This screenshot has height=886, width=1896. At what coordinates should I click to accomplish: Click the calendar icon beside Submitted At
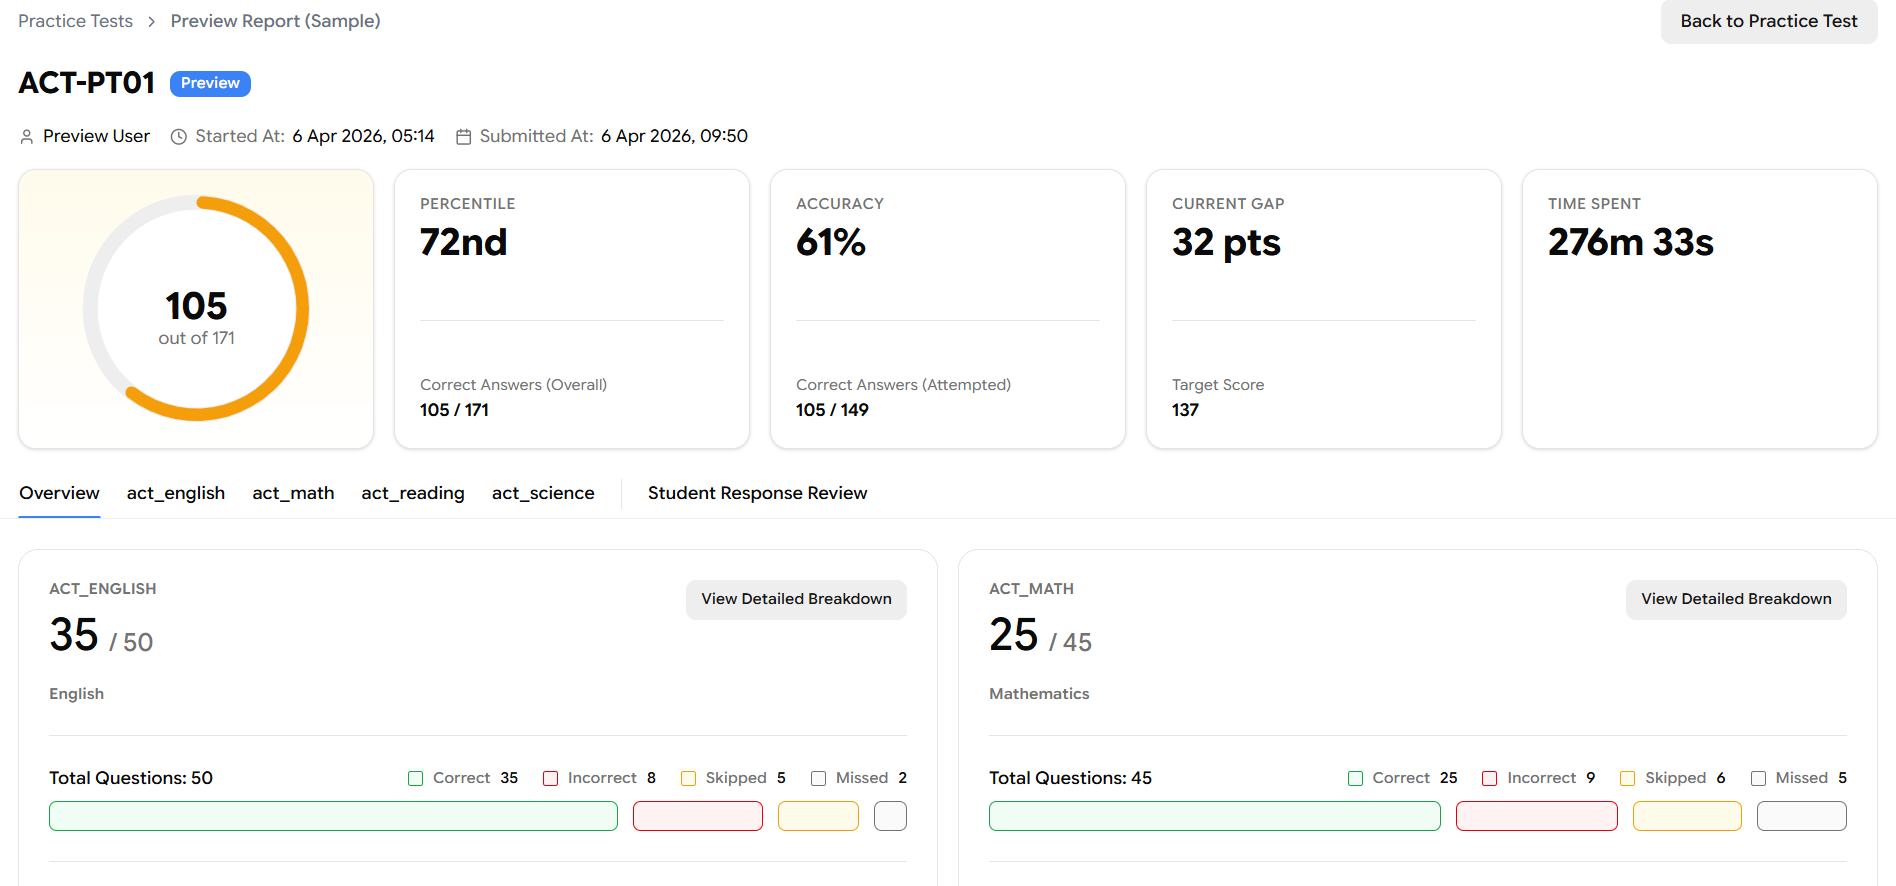pyautogui.click(x=463, y=137)
